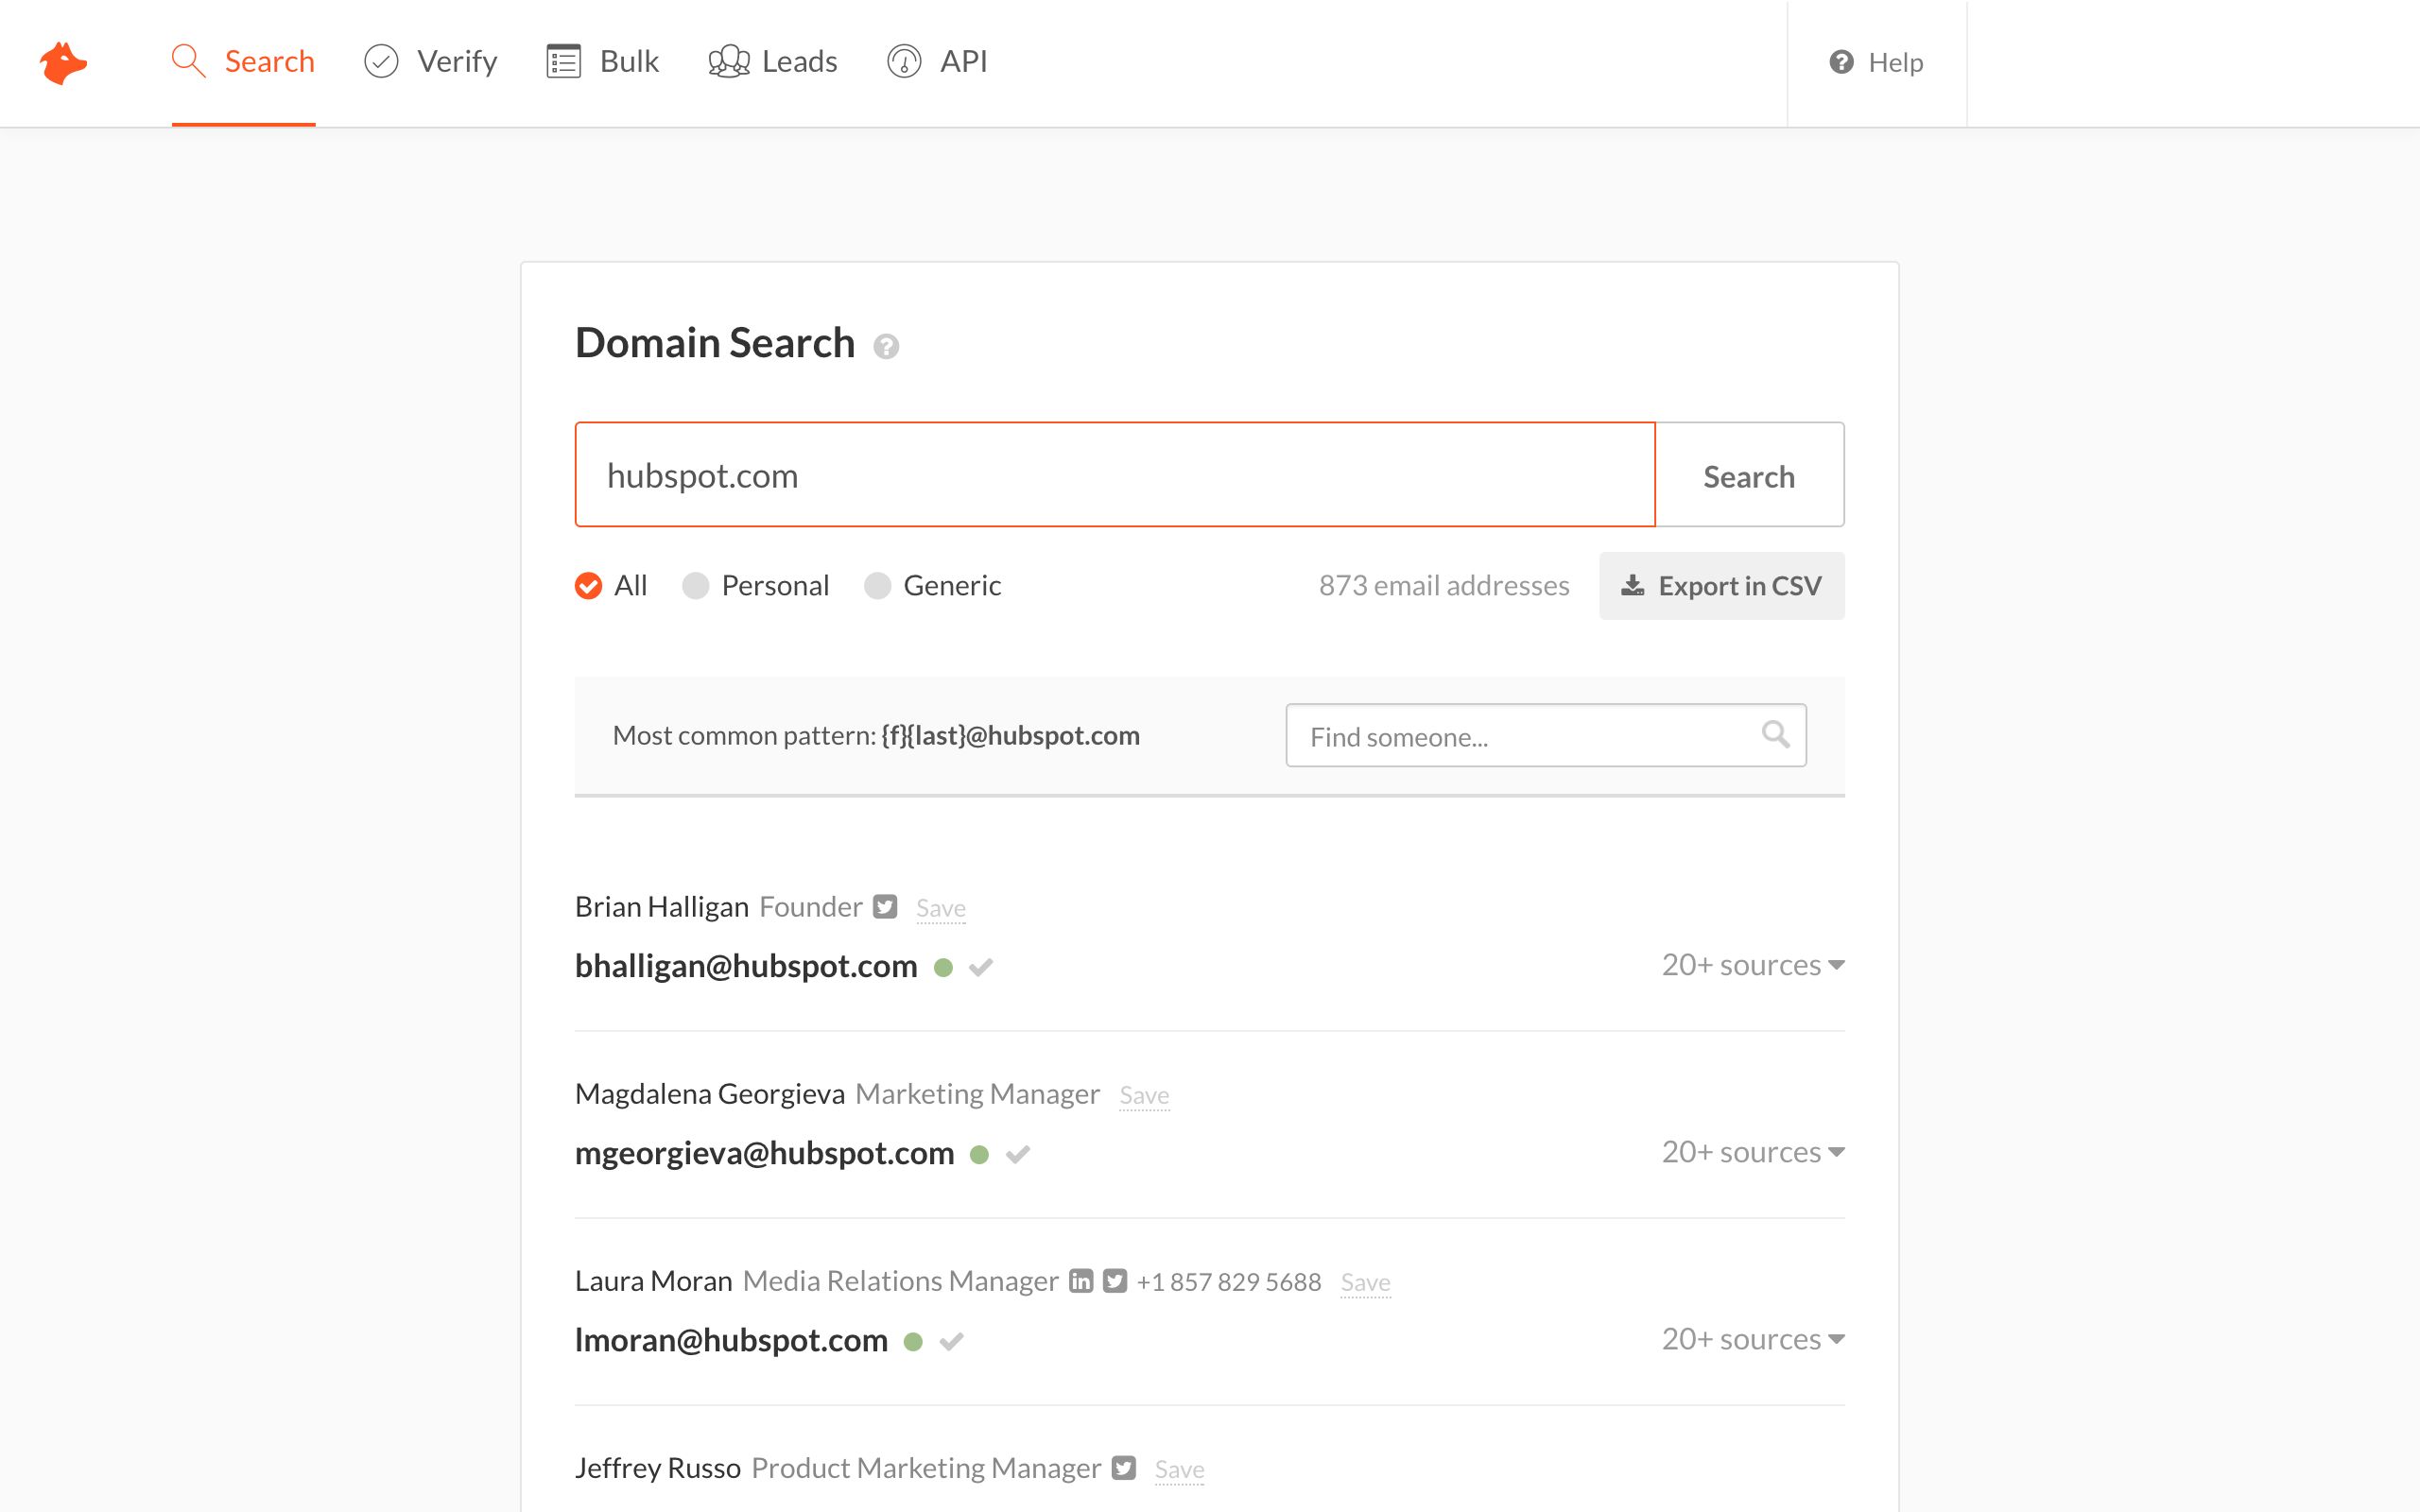This screenshot has width=2420, height=1512.
Task: Click the {f}{last}@hubspot.com pattern text
Action: pos(1010,735)
